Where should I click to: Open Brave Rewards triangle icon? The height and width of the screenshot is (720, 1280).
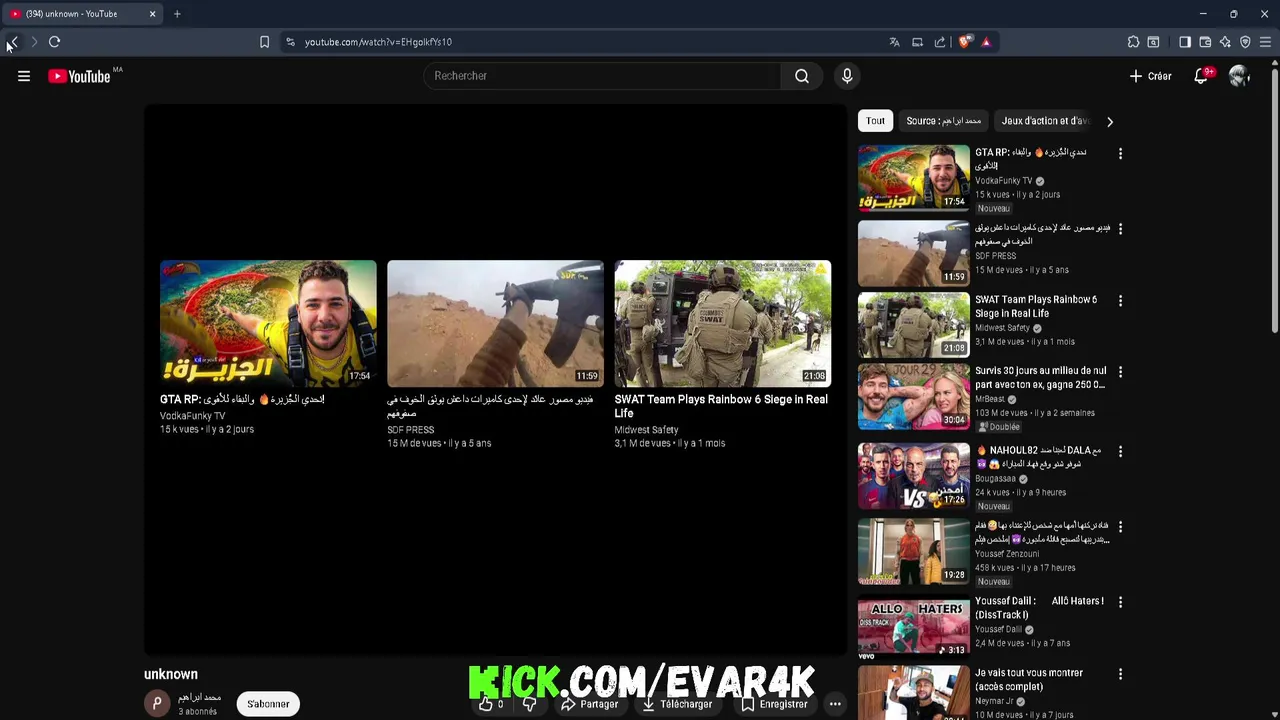coord(986,42)
